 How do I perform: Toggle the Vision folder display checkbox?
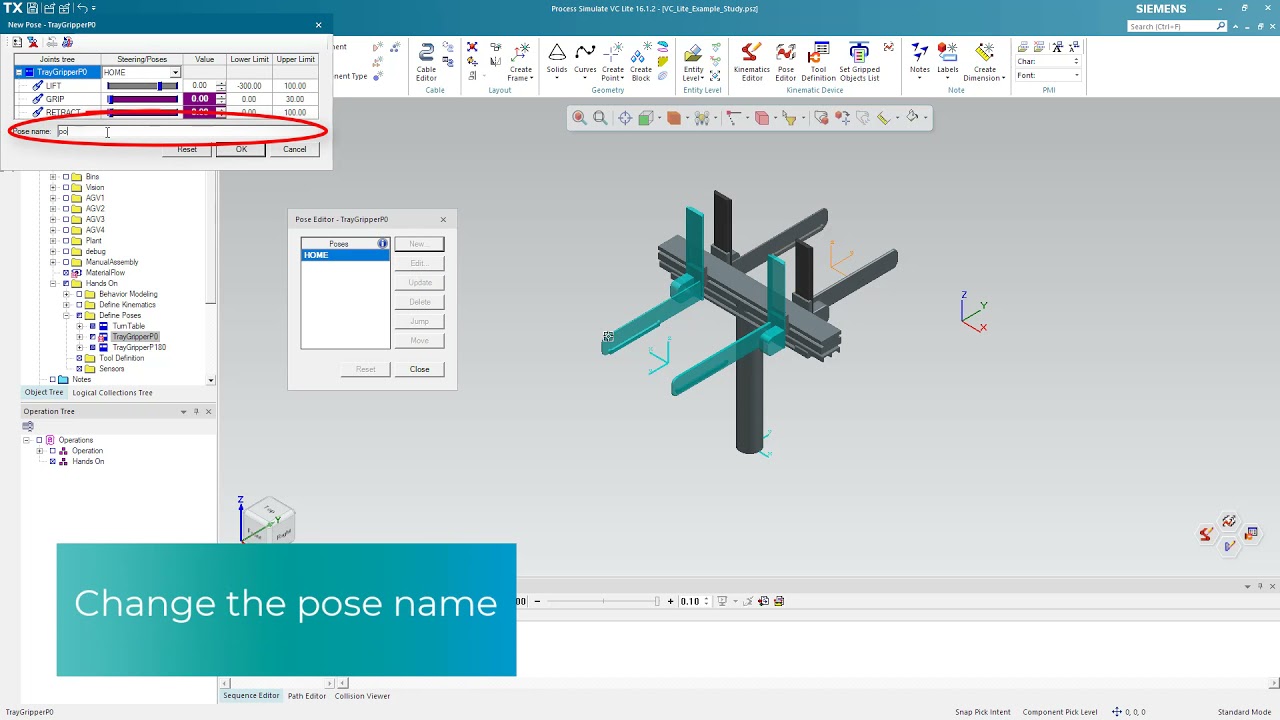click(66, 188)
